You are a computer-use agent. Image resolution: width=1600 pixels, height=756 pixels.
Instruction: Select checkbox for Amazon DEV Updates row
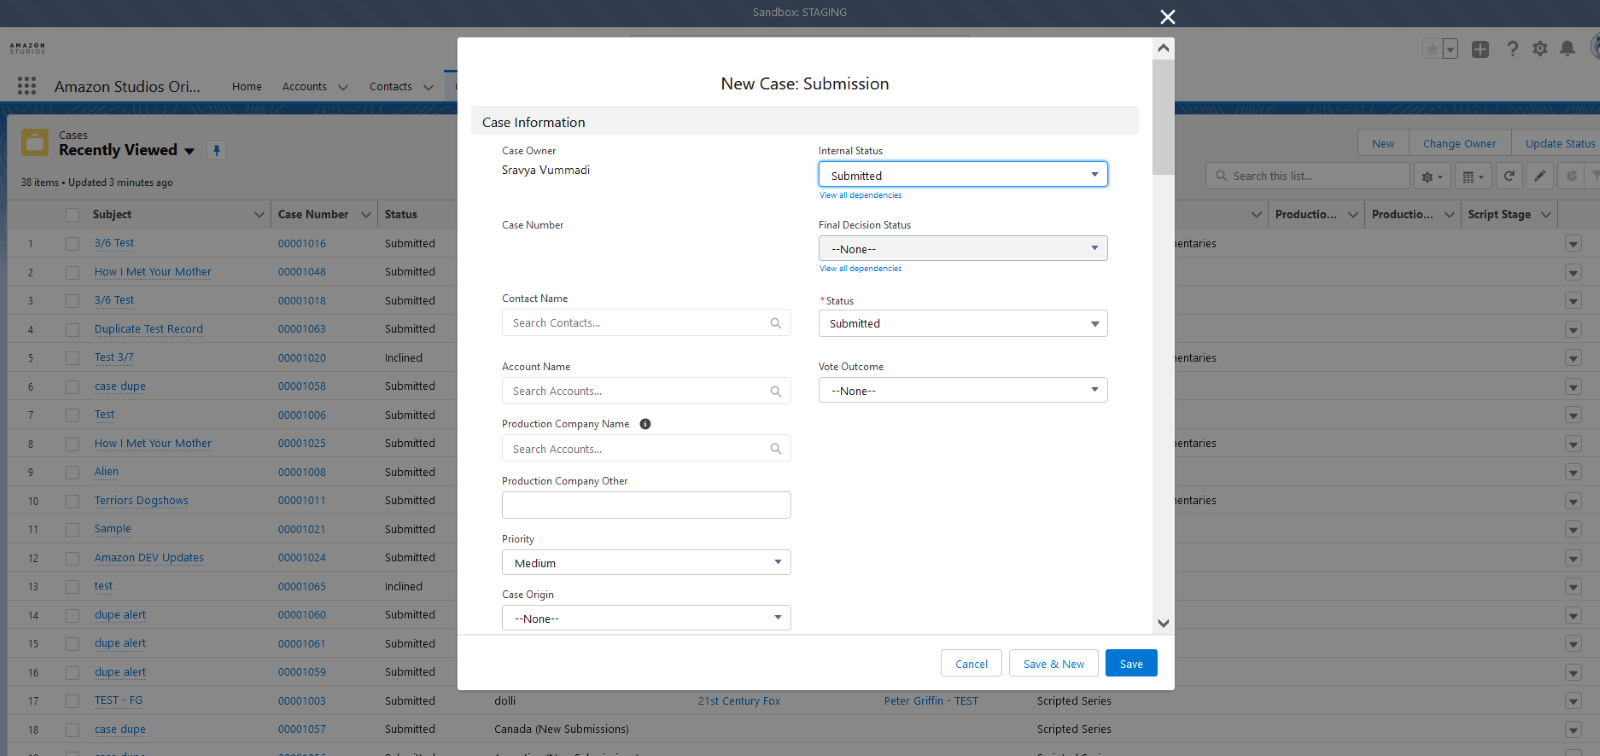coord(72,558)
